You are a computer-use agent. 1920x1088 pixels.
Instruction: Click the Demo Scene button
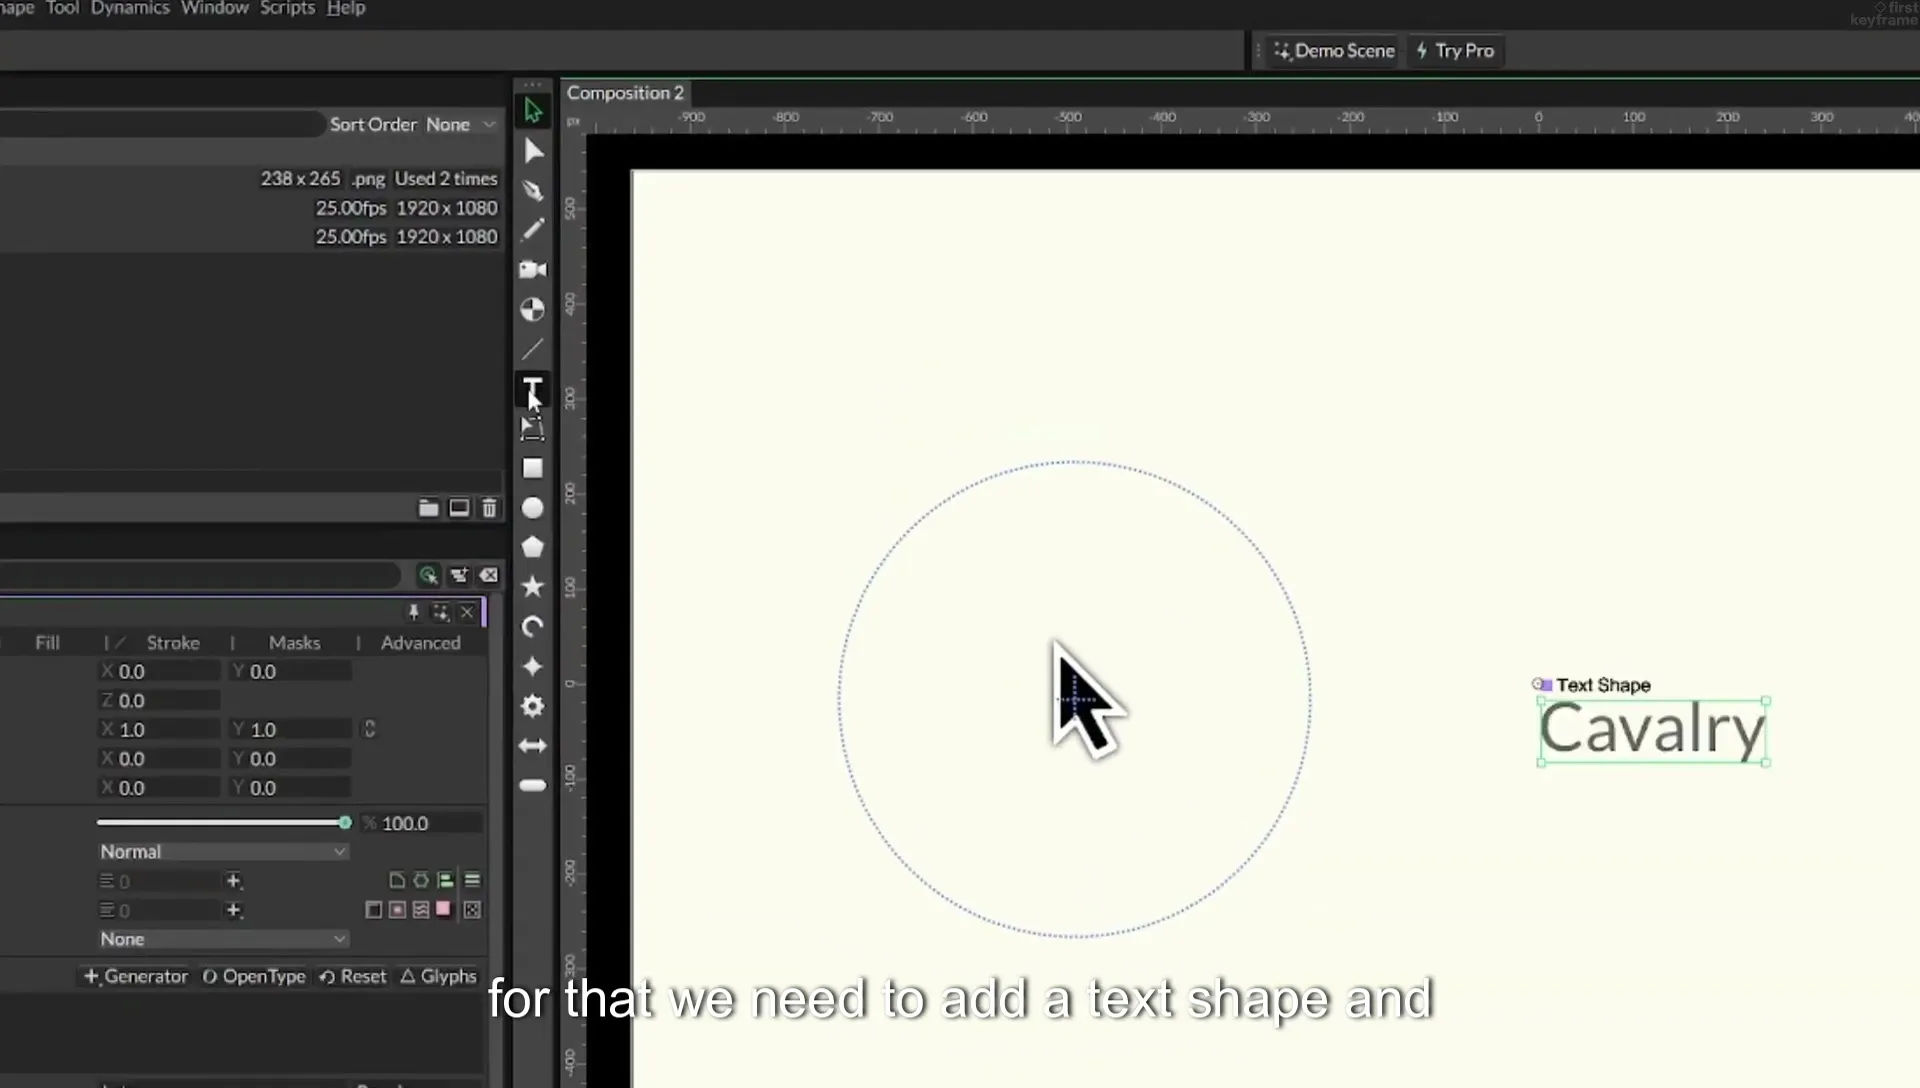click(x=1334, y=51)
